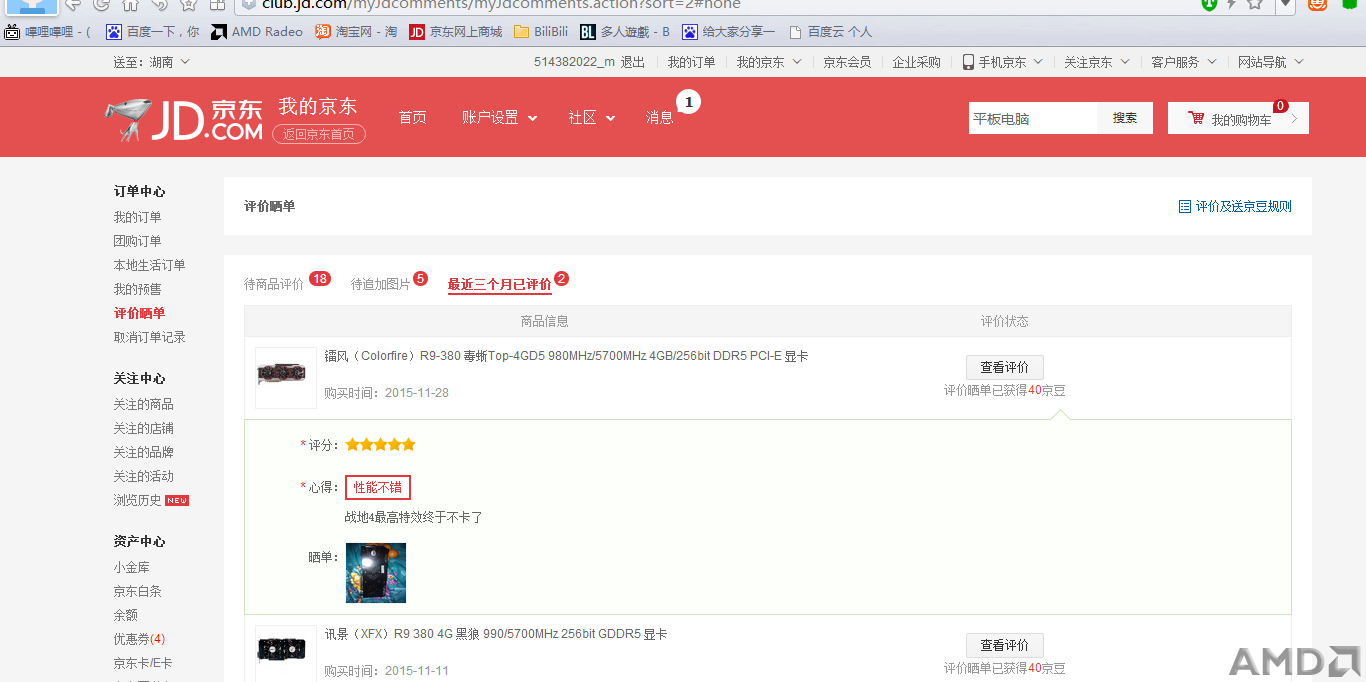The height and width of the screenshot is (682, 1366).
Task: Open 我的预售 in sidebar
Action: tap(138, 289)
